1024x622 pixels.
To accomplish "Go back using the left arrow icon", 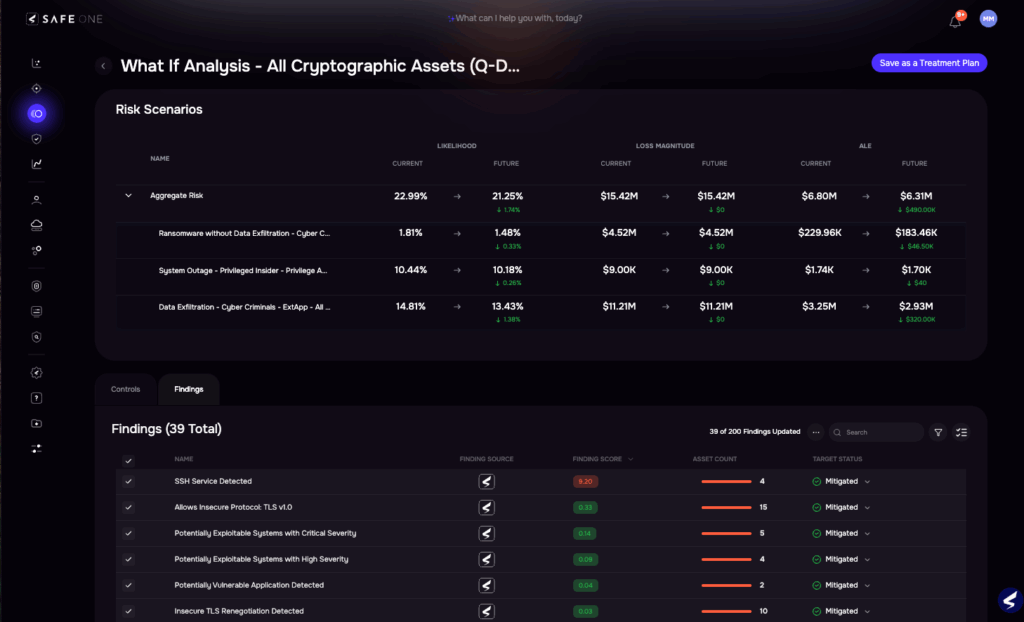I will [x=103, y=66].
